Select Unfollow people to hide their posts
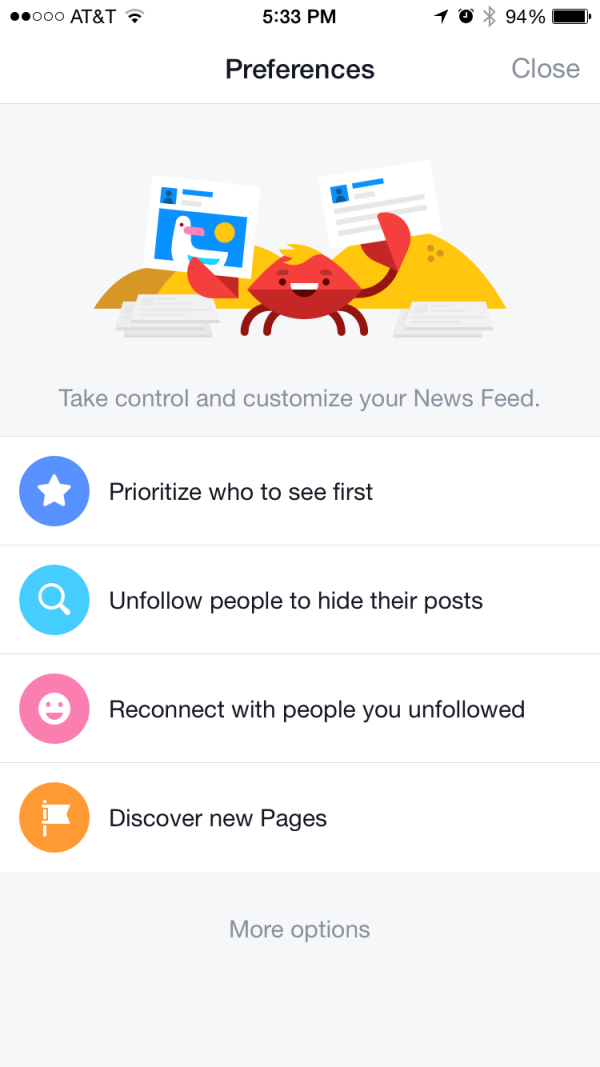The width and height of the screenshot is (600, 1067). 296,601
